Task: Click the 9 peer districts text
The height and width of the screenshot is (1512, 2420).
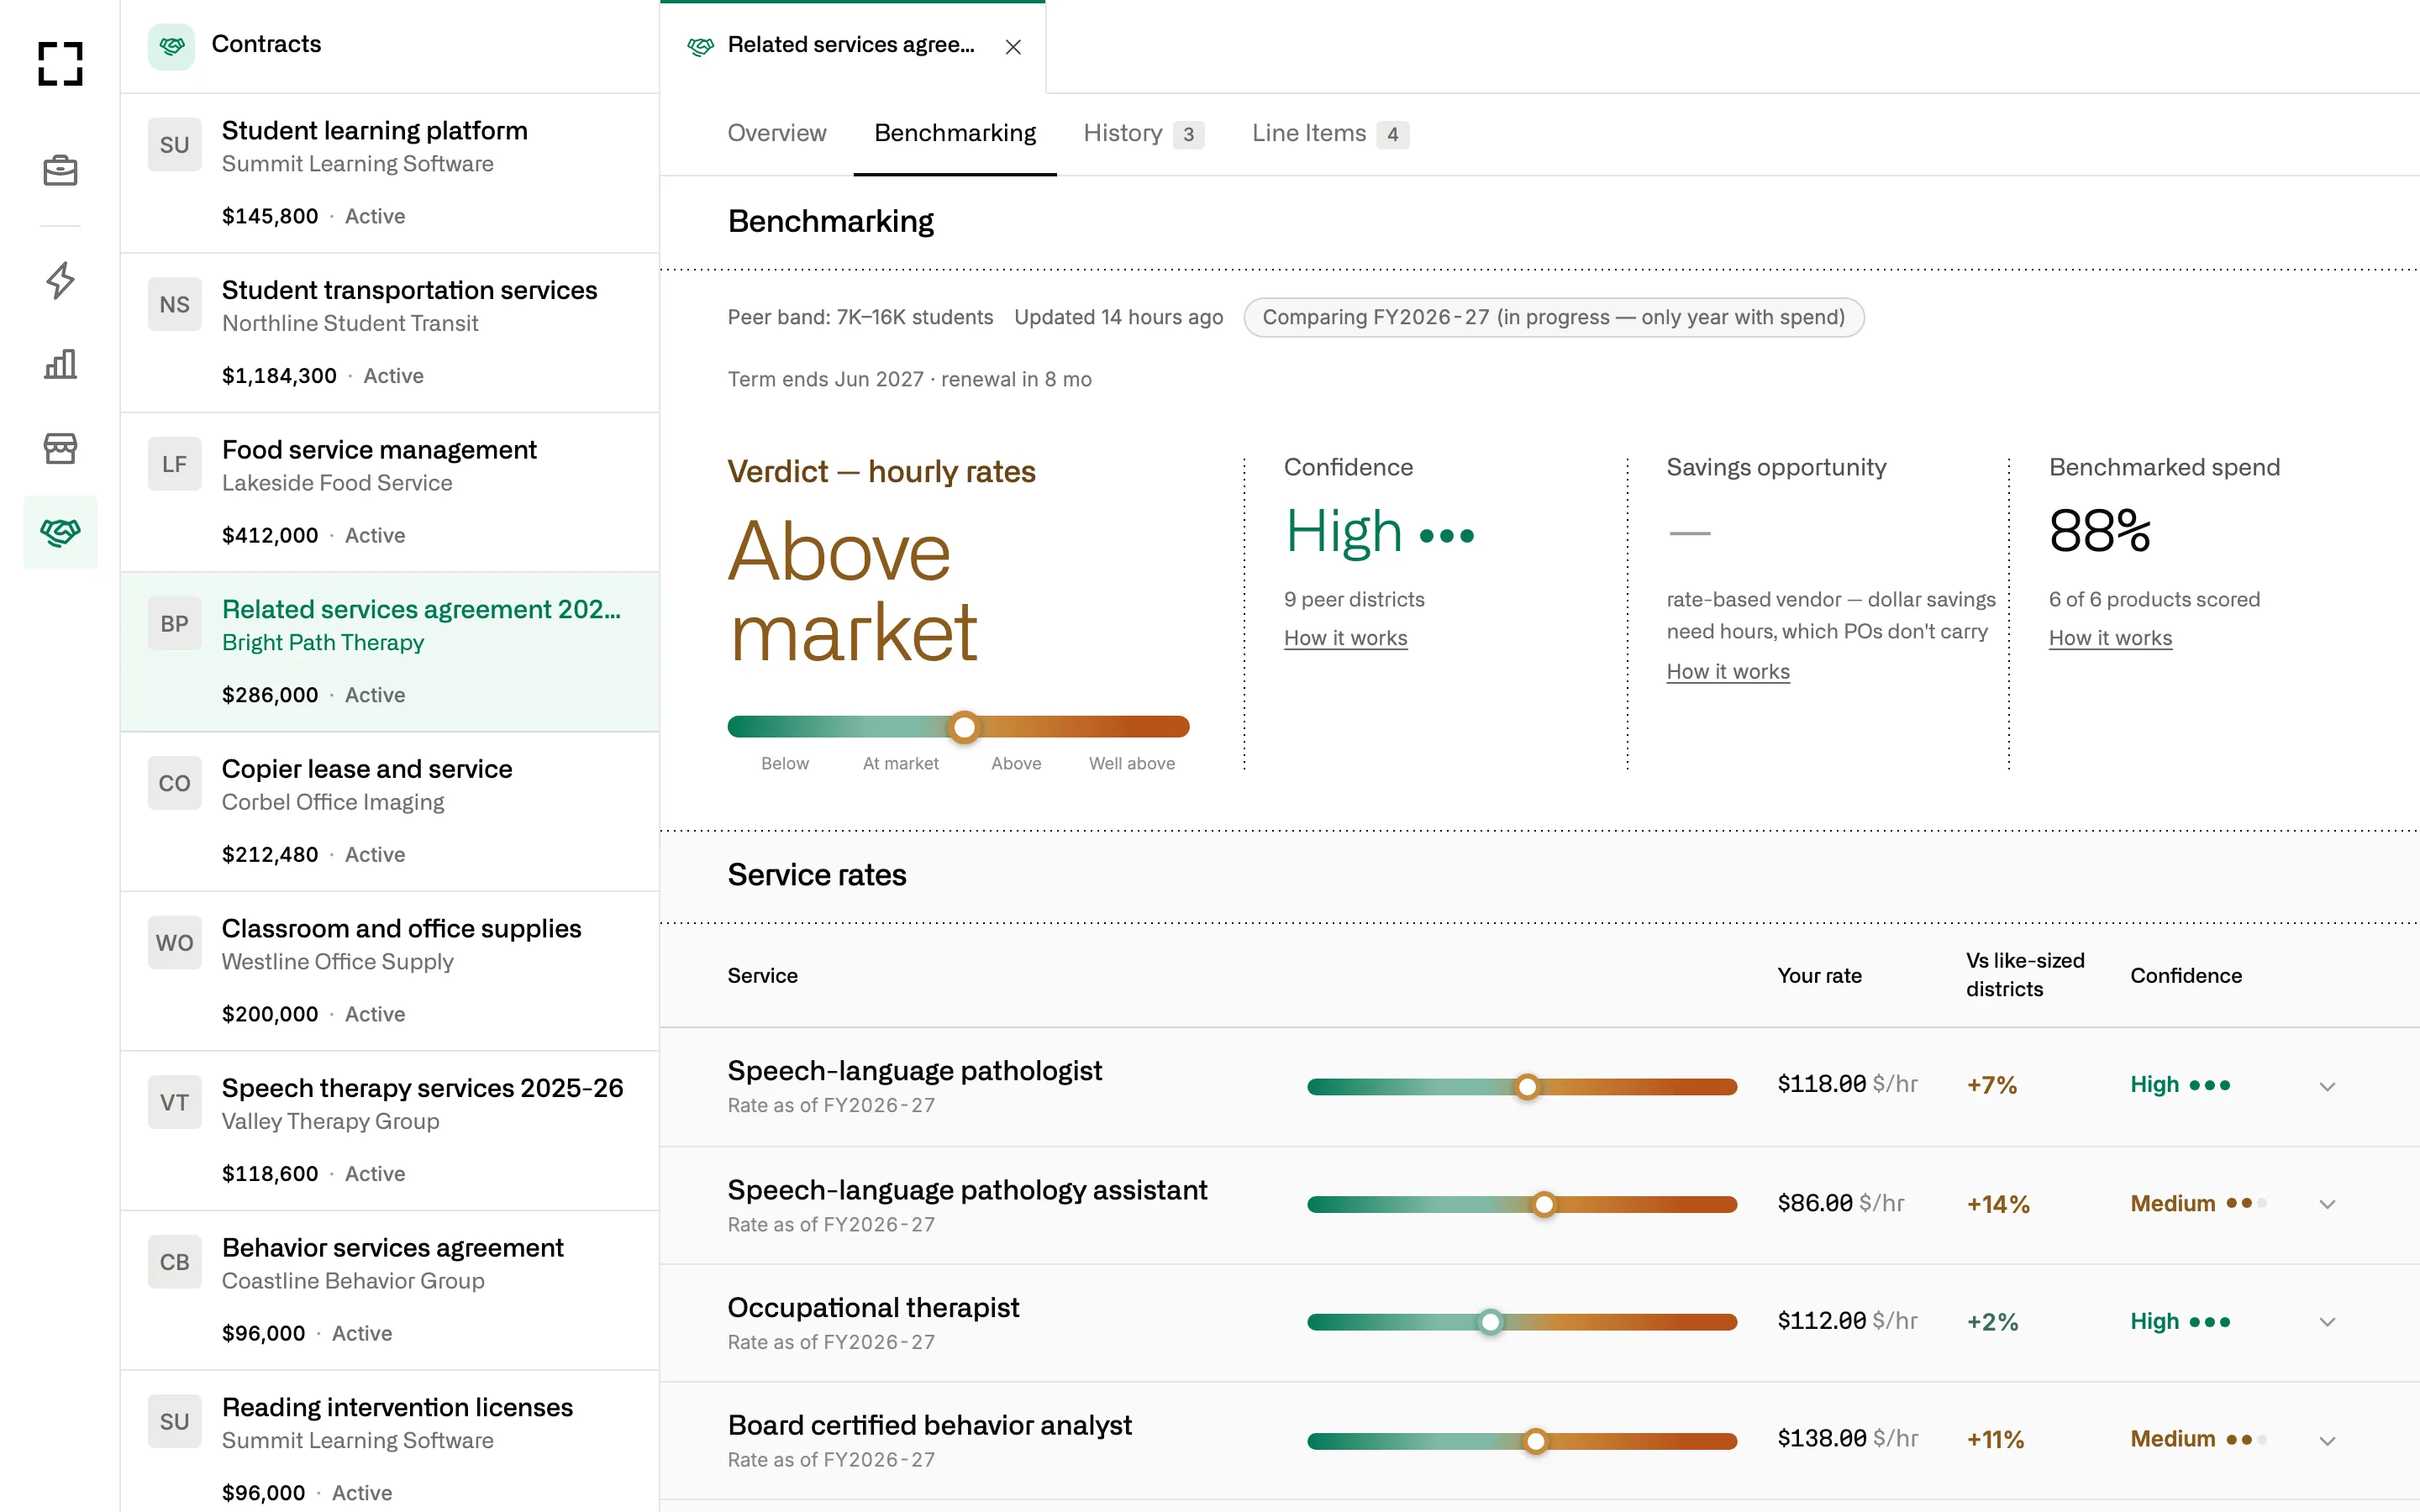Action: 1354,599
